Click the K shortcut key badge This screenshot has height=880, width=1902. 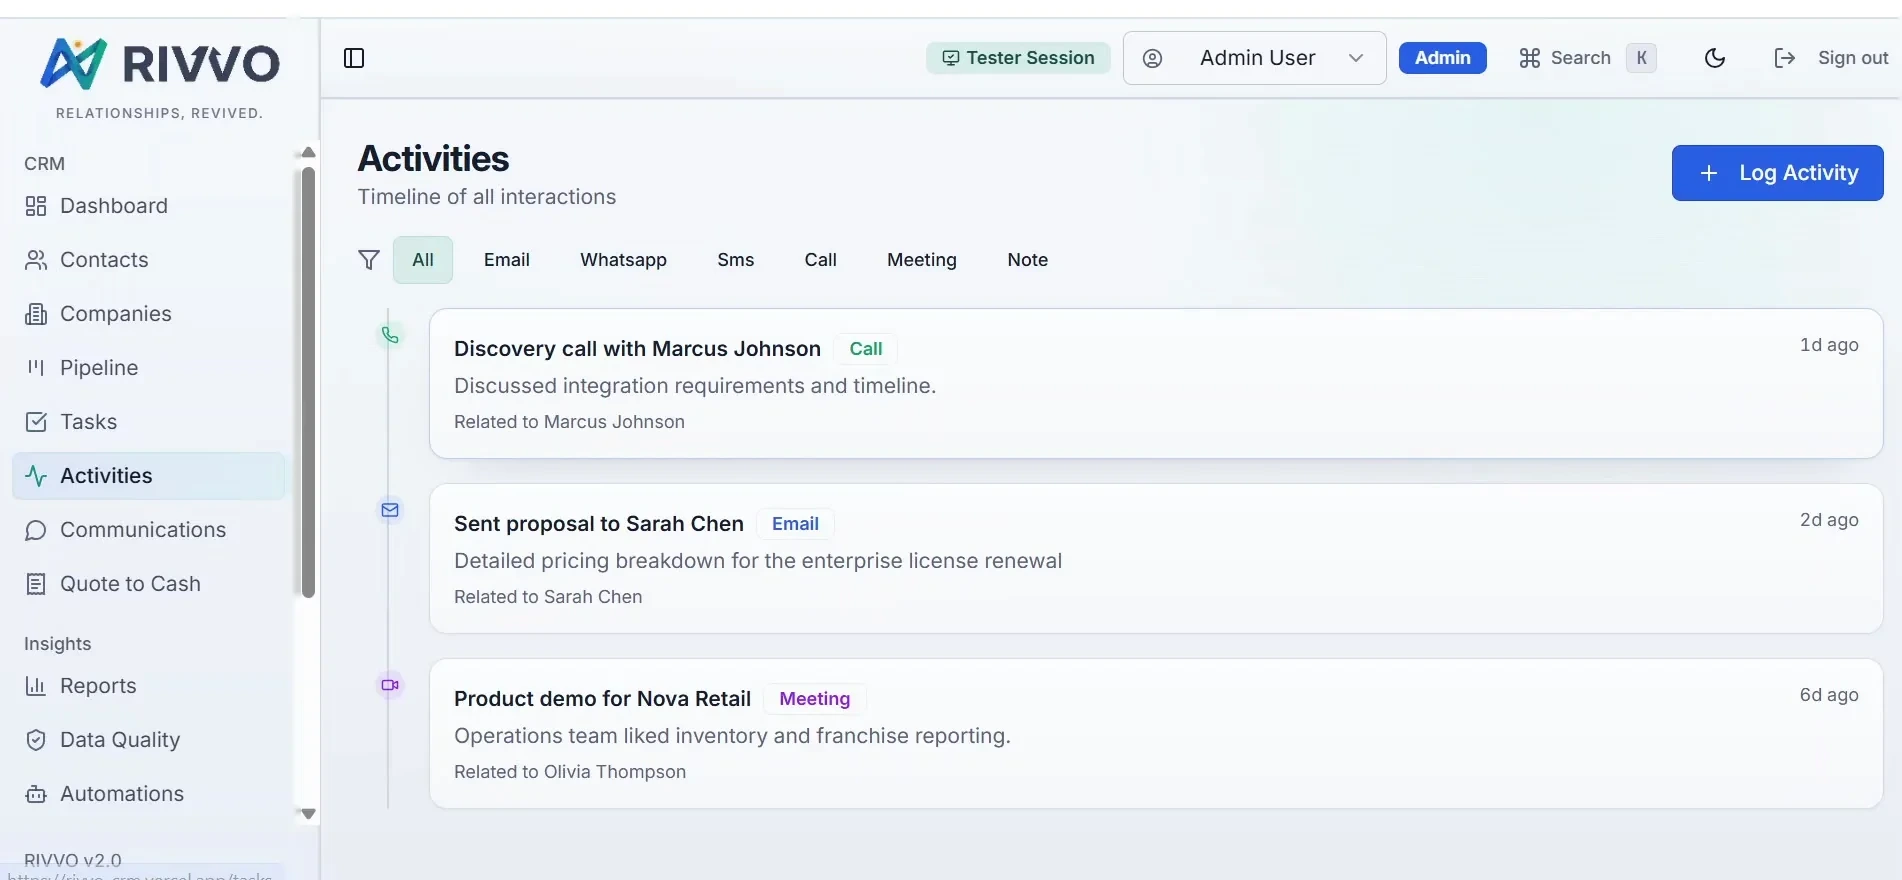[x=1641, y=58]
